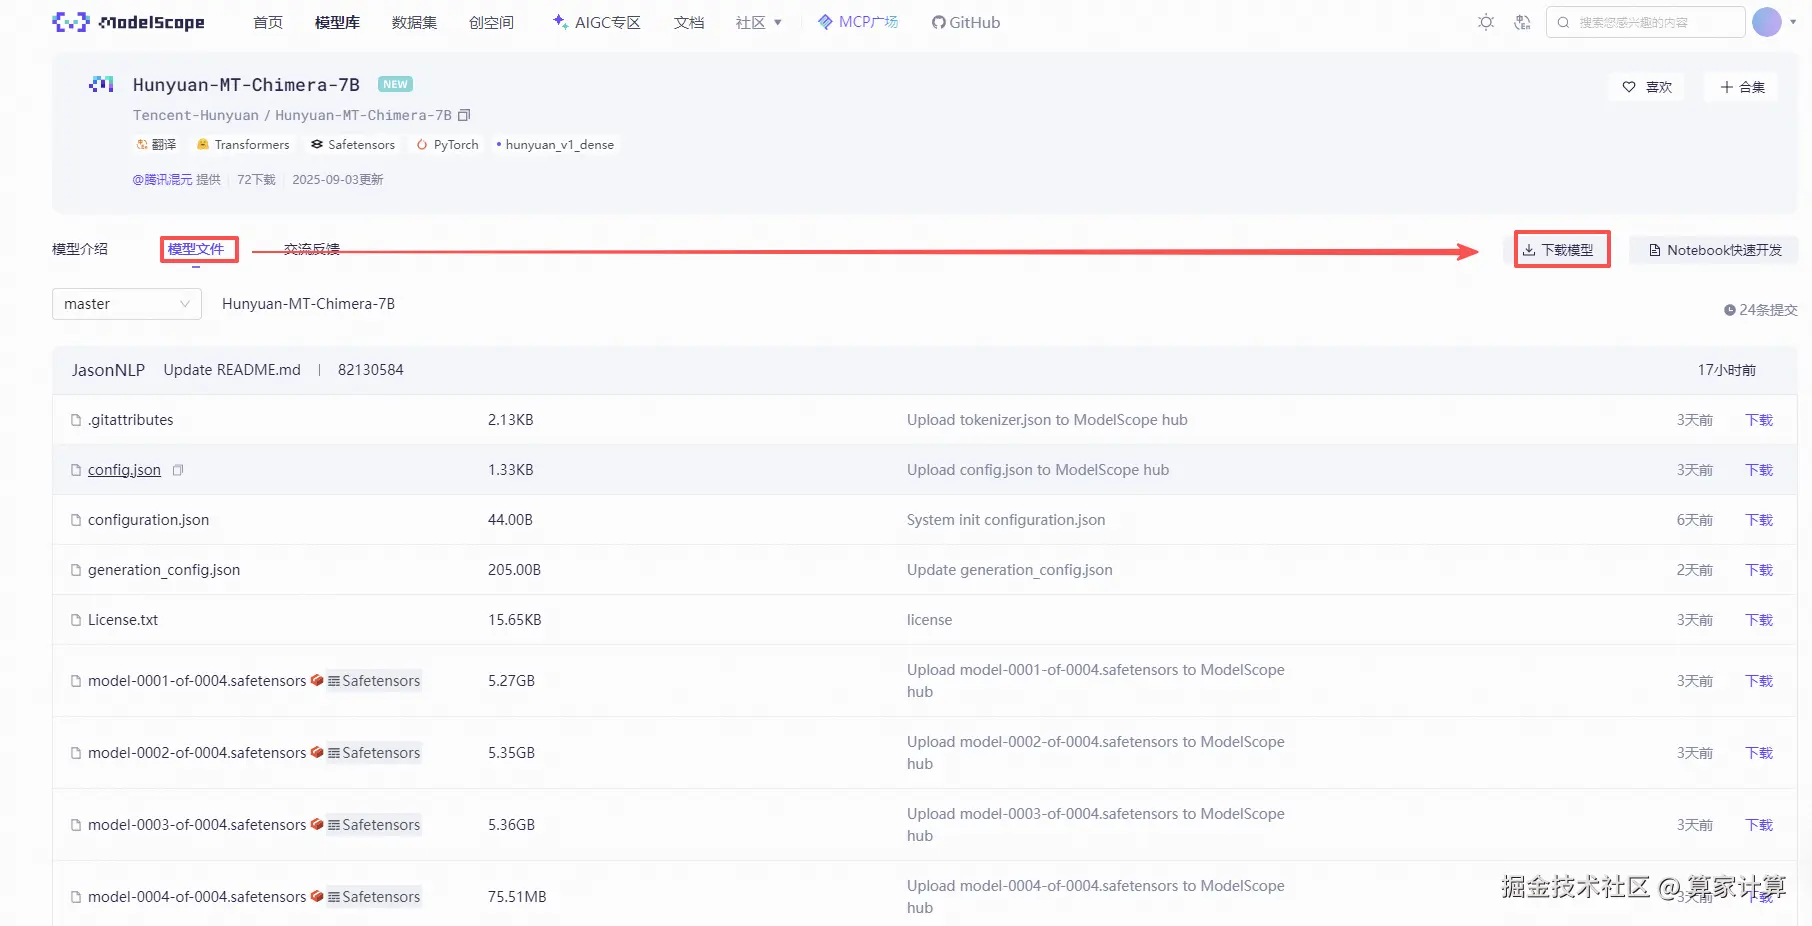Click the Hunyuan-MT-Chimera-7B path breadcrumb
Screen dimensions: 1812x926
[x=308, y=304]
